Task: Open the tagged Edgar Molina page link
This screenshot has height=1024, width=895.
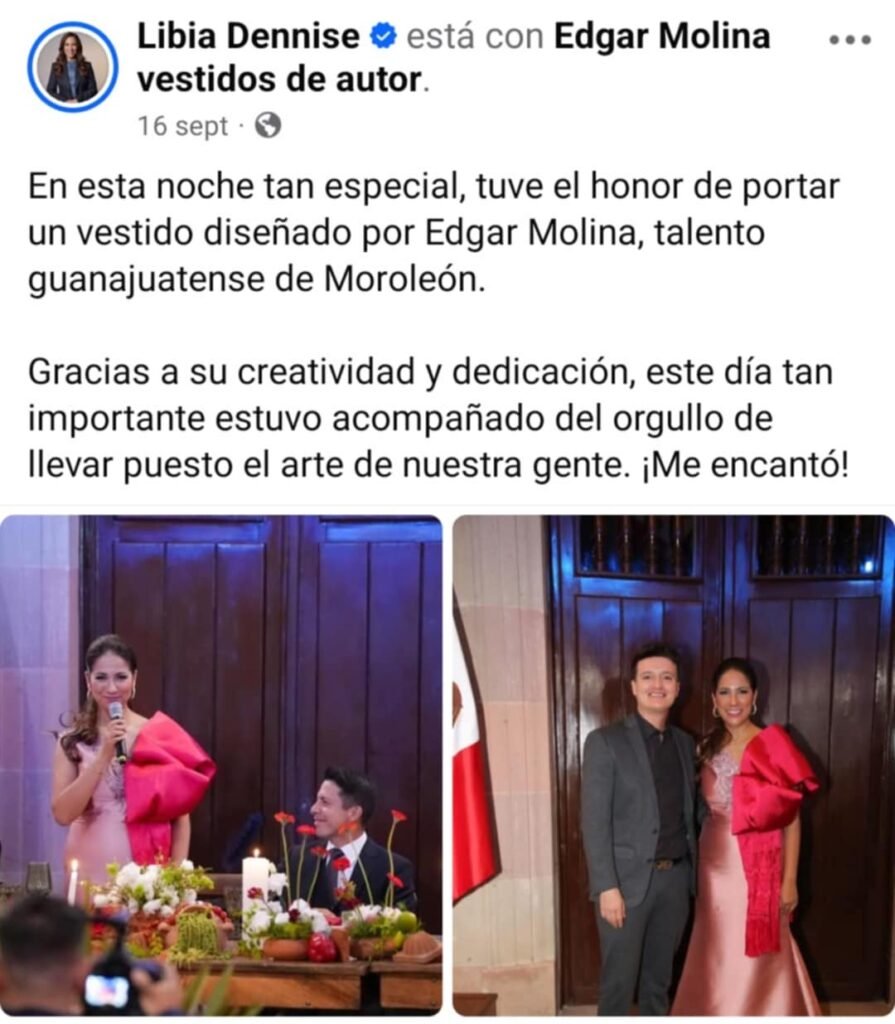Action: (662, 36)
